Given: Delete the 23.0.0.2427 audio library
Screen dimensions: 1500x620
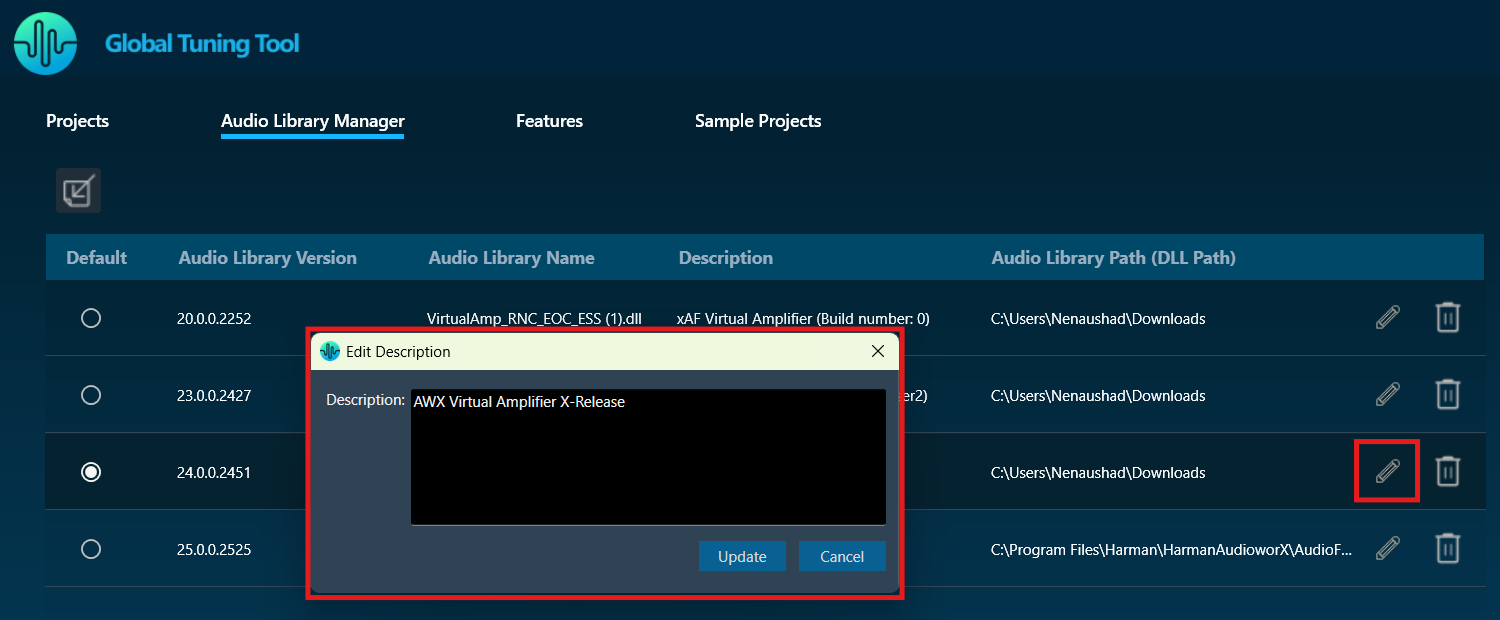Looking at the screenshot, I should pos(1447,395).
